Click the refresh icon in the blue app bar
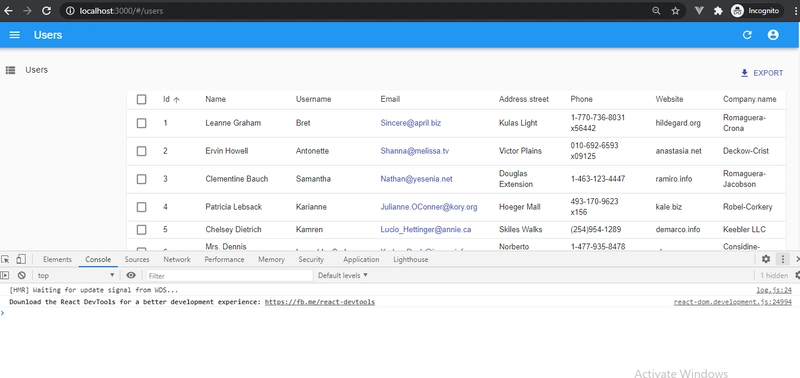 (x=747, y=35)
